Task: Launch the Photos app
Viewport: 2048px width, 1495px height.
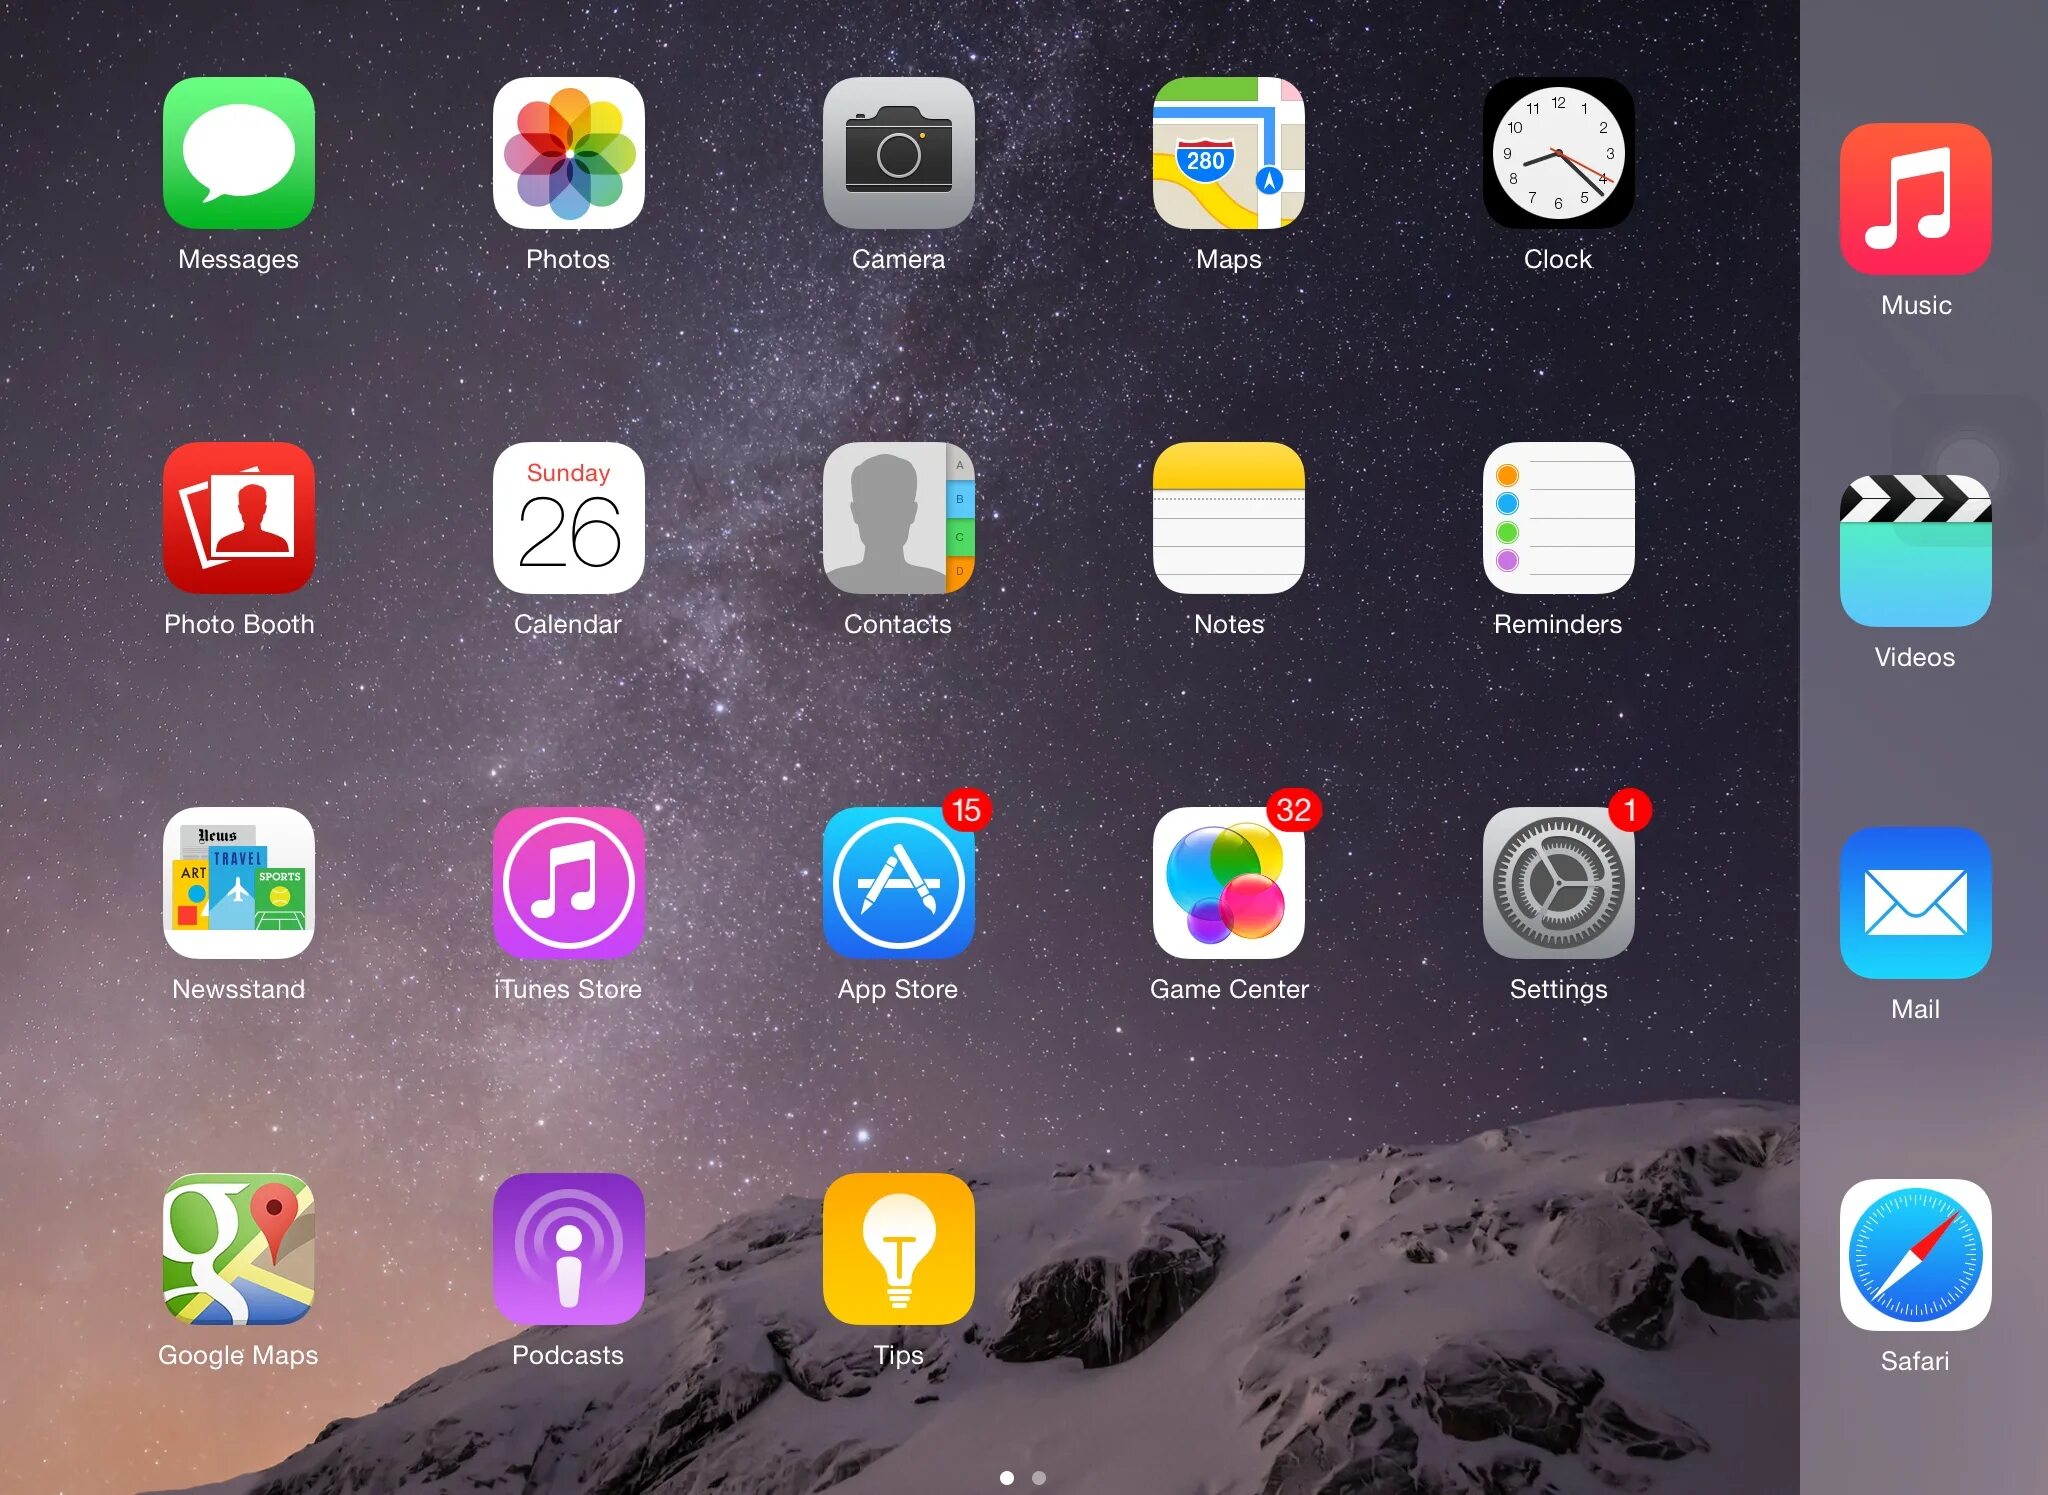Action: point(568,153)
